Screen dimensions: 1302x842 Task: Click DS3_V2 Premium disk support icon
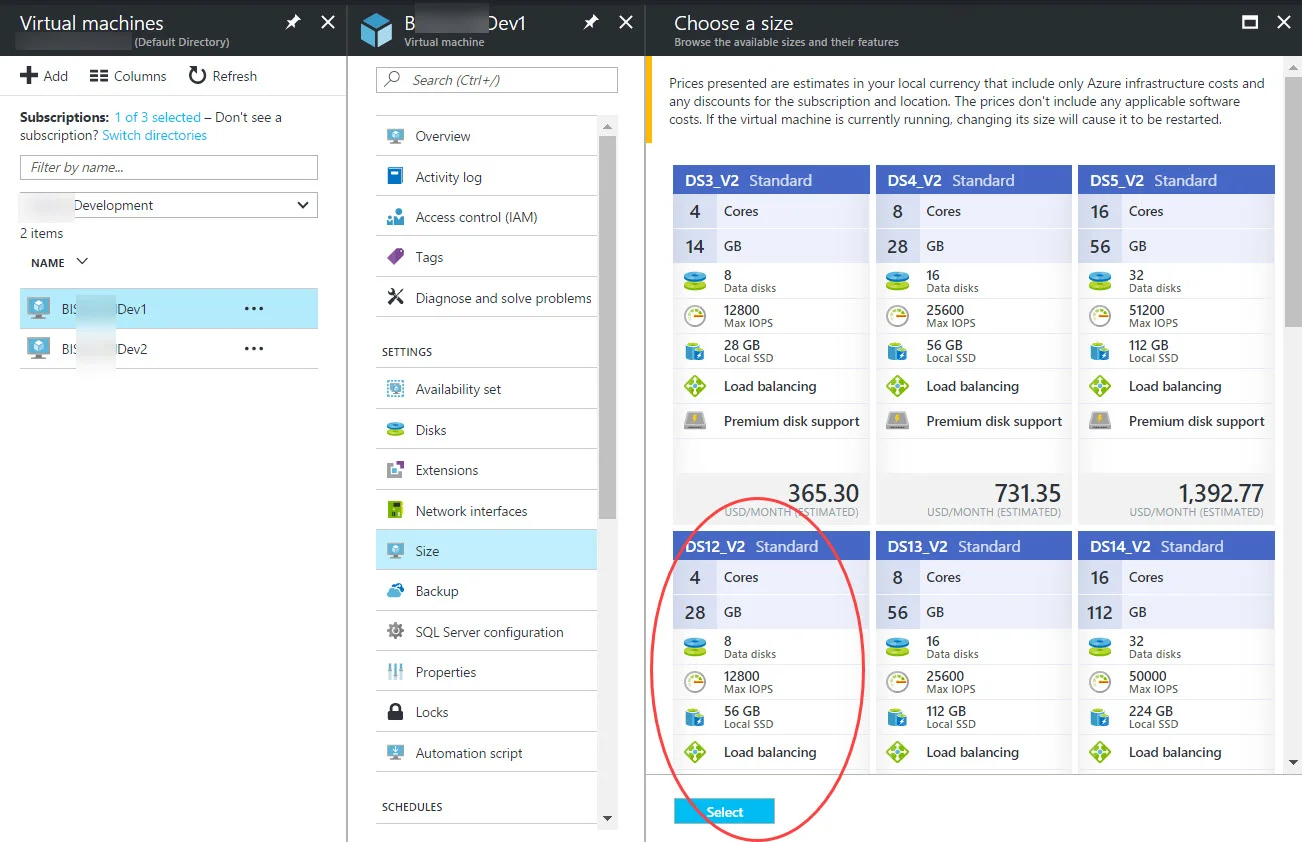695,421
